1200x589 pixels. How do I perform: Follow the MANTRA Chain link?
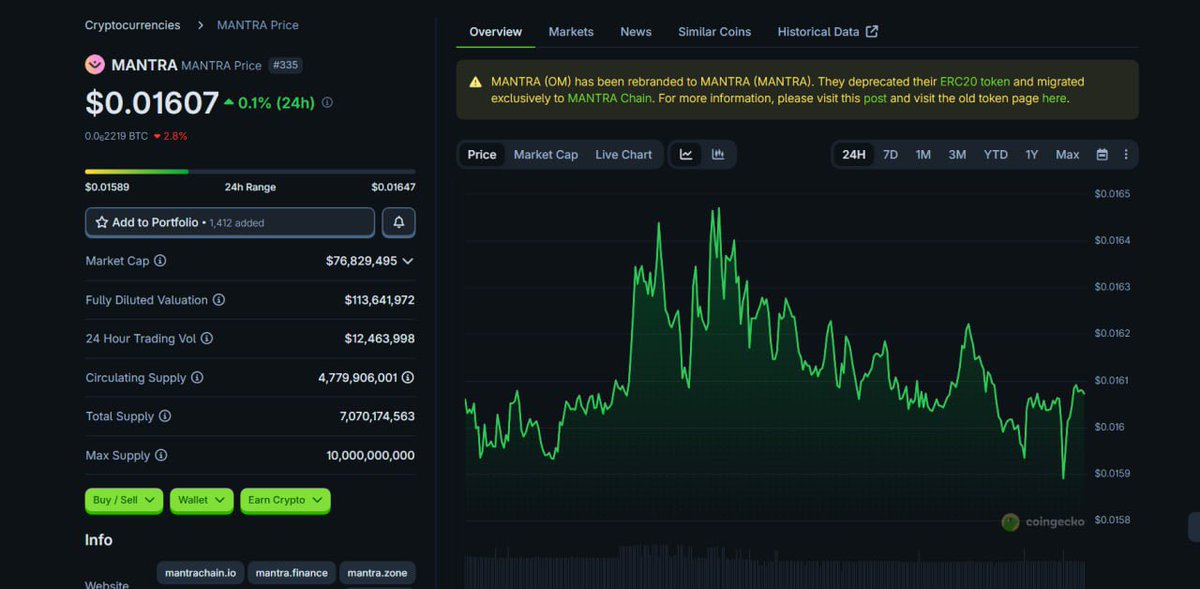pos(610,98)
